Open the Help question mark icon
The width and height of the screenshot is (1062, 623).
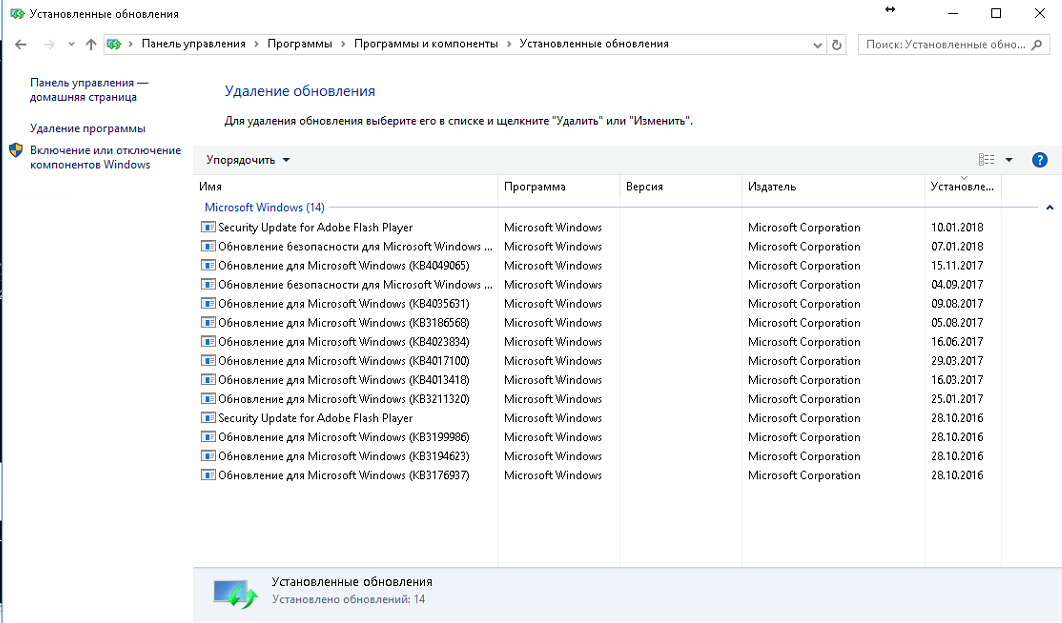[1040, 160]
